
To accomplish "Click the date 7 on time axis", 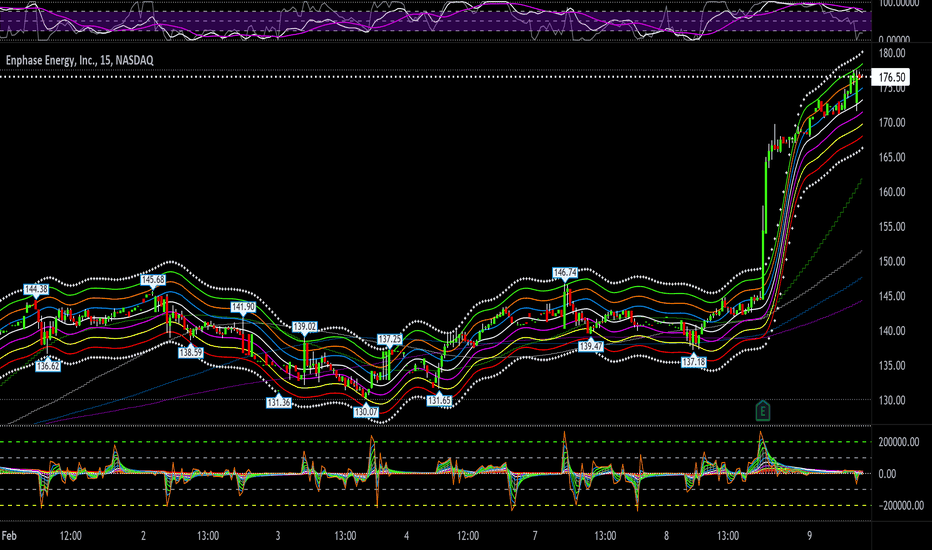I will point(535,536).
